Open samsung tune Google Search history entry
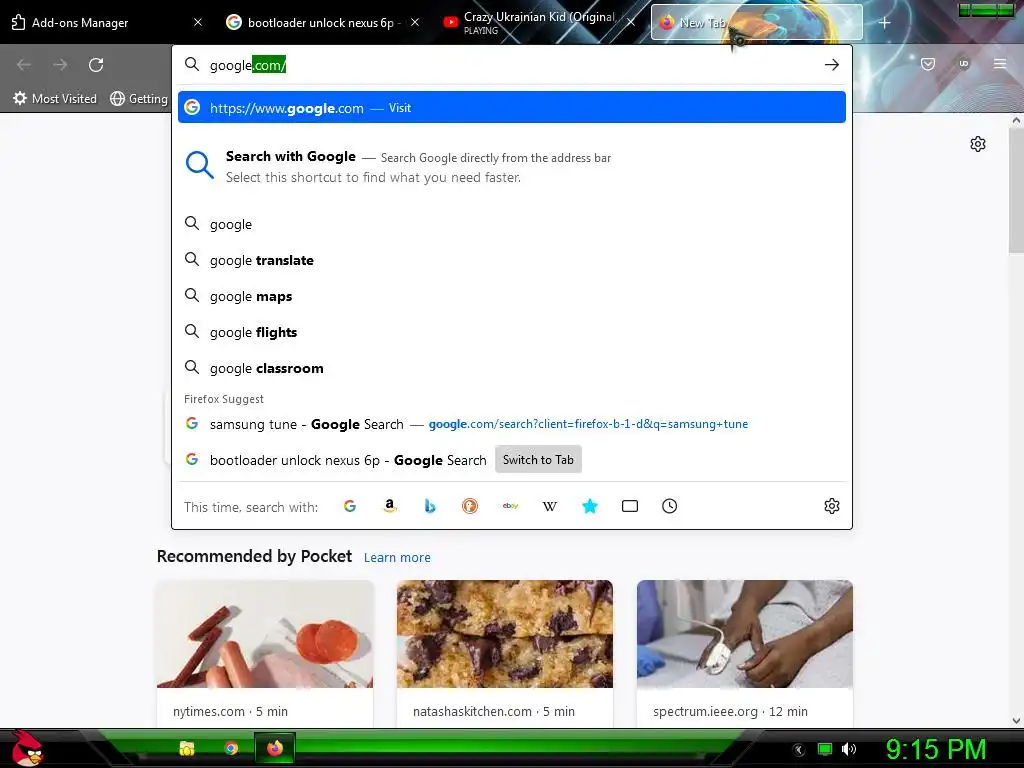This screenshot has width=1024, height=768. click(x=511, y=424)
